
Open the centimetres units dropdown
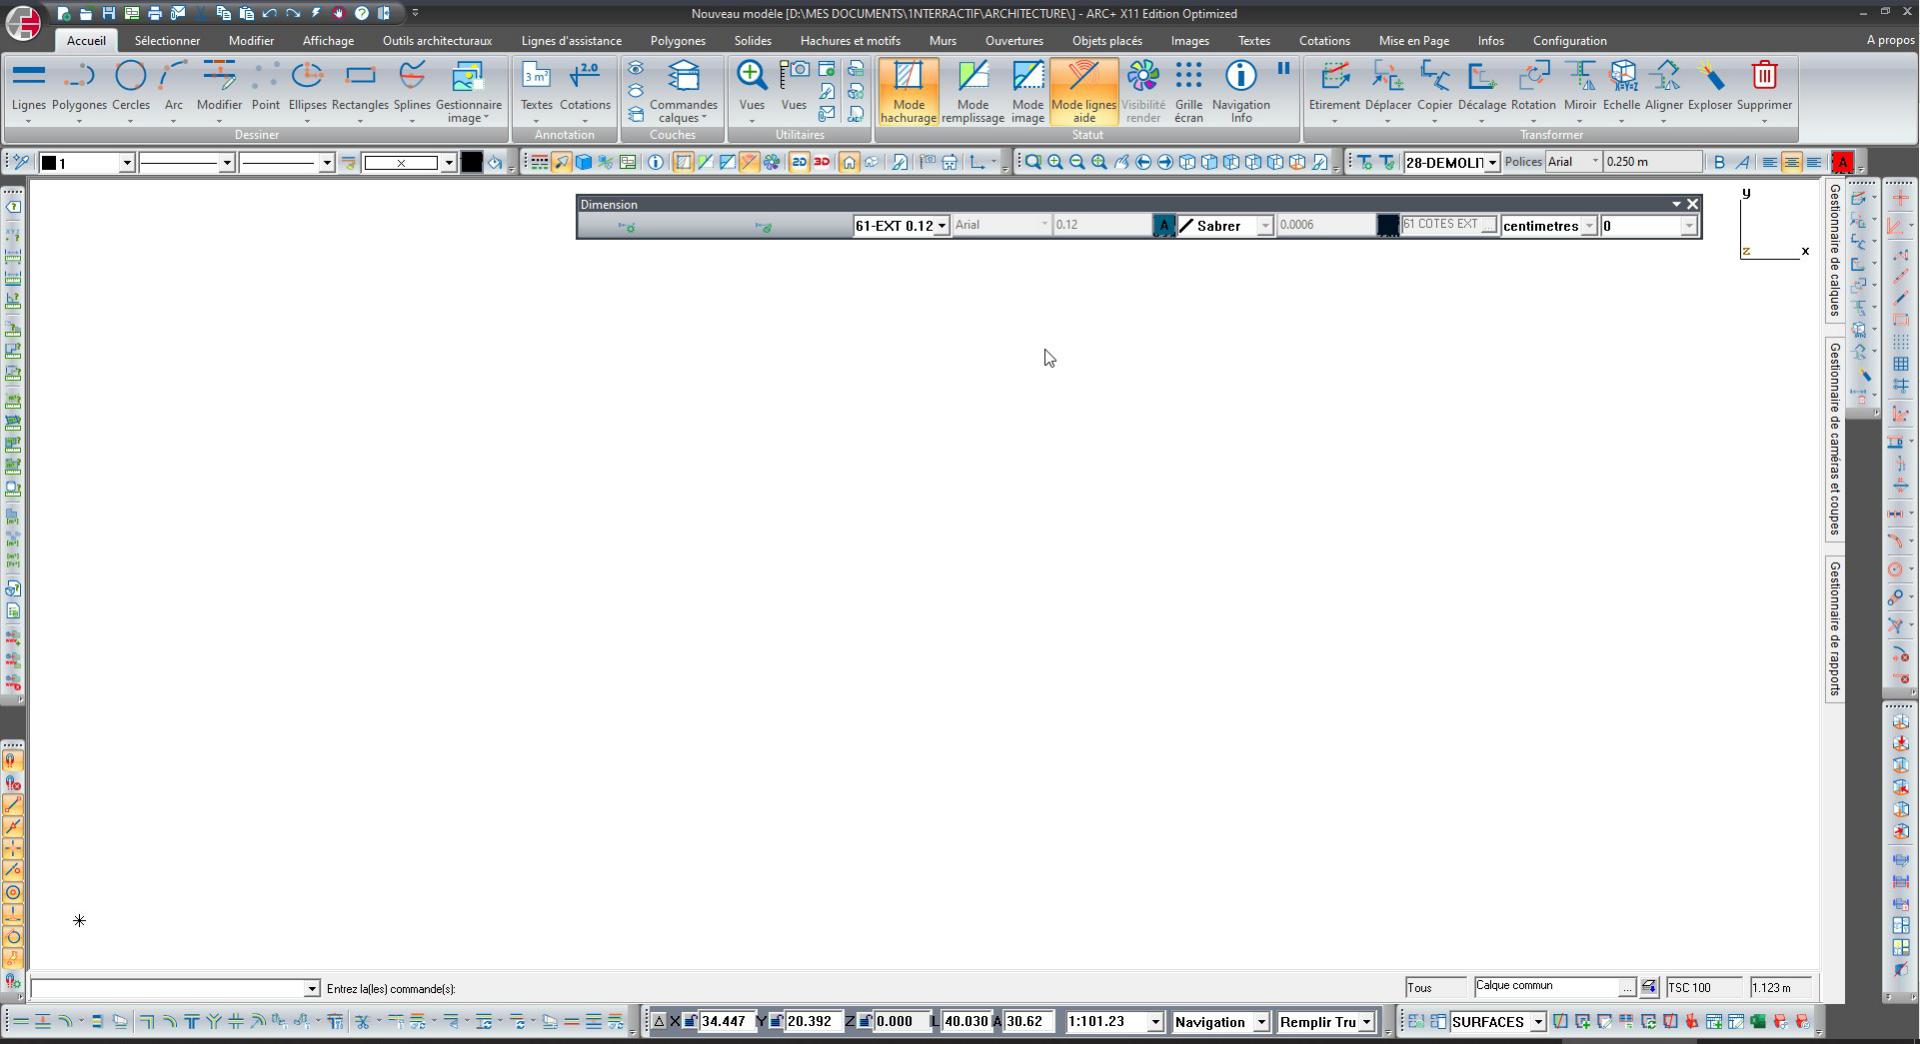[1588, 226]
